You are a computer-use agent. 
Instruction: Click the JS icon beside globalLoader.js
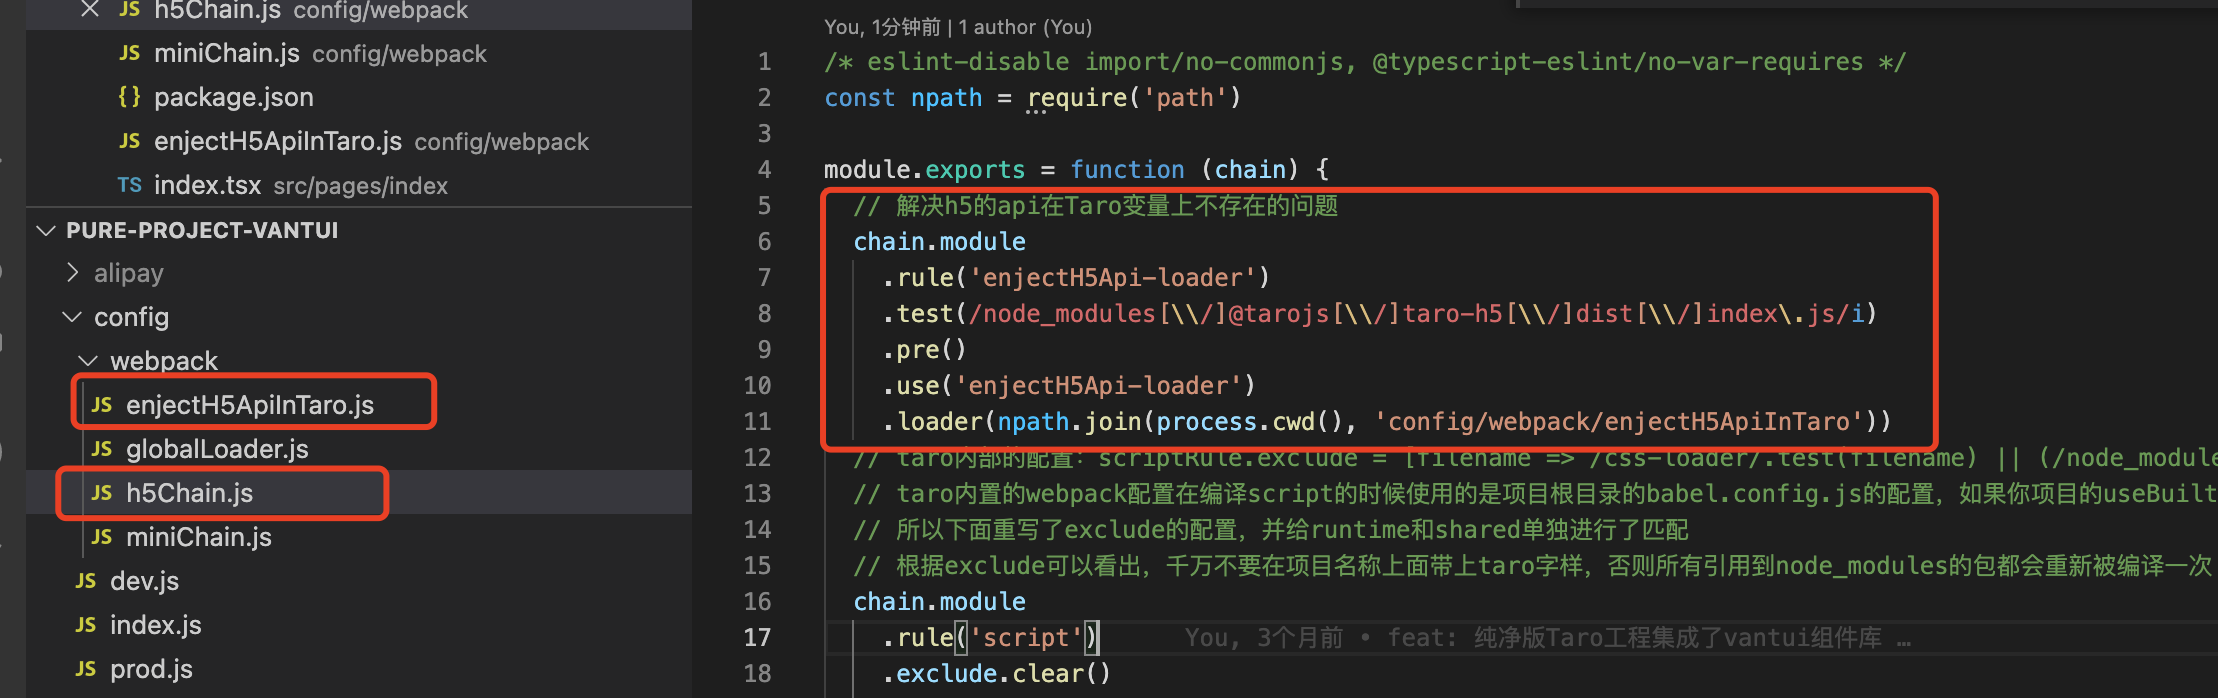point(101,448)
